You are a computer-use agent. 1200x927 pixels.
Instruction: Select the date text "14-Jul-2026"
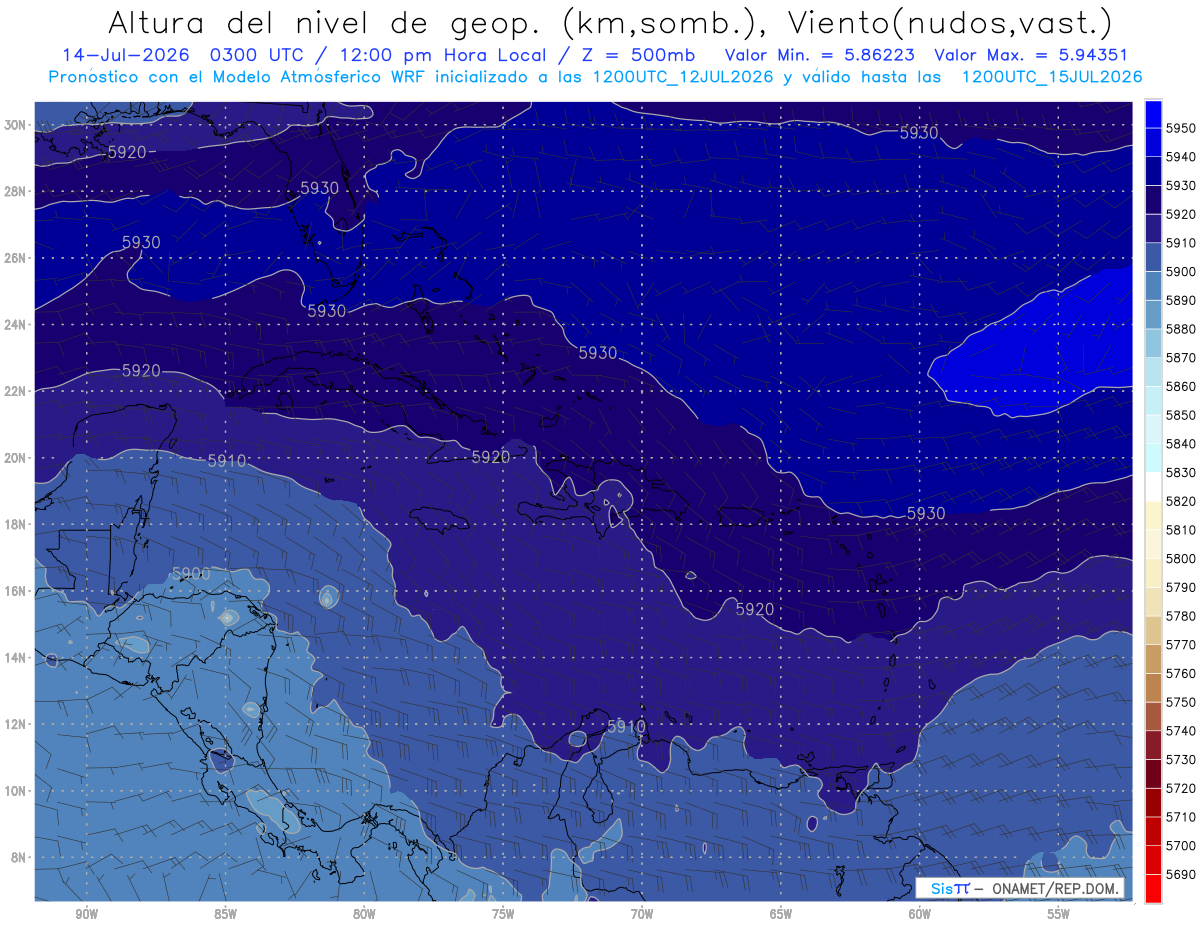(x=125, y=55)
